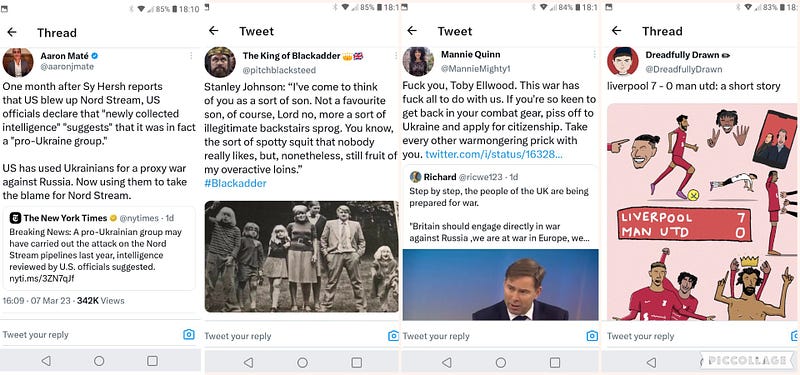Open more options for Aaron Maté tweet
The image size is (800, 375).
[x=191, y=56]
